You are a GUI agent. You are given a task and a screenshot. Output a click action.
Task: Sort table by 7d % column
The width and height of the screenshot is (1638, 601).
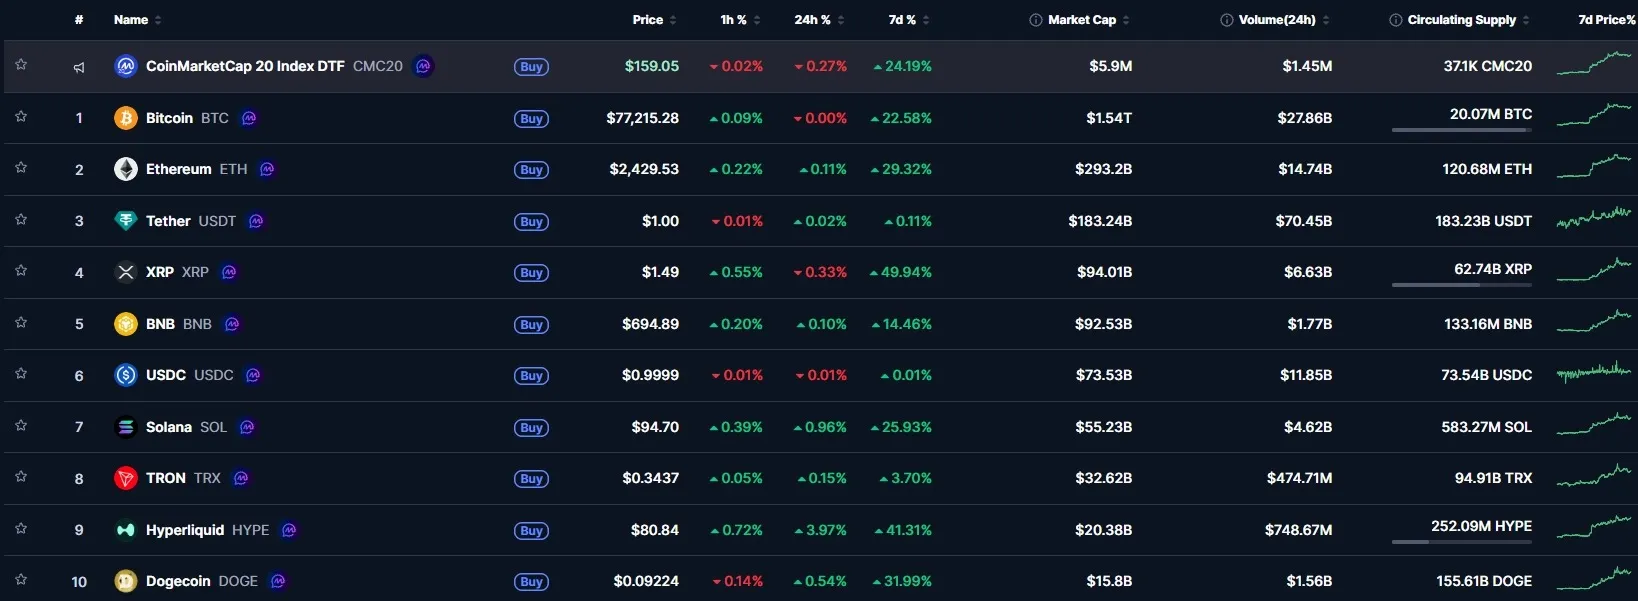pyautogui.click(x=909, y=20)
